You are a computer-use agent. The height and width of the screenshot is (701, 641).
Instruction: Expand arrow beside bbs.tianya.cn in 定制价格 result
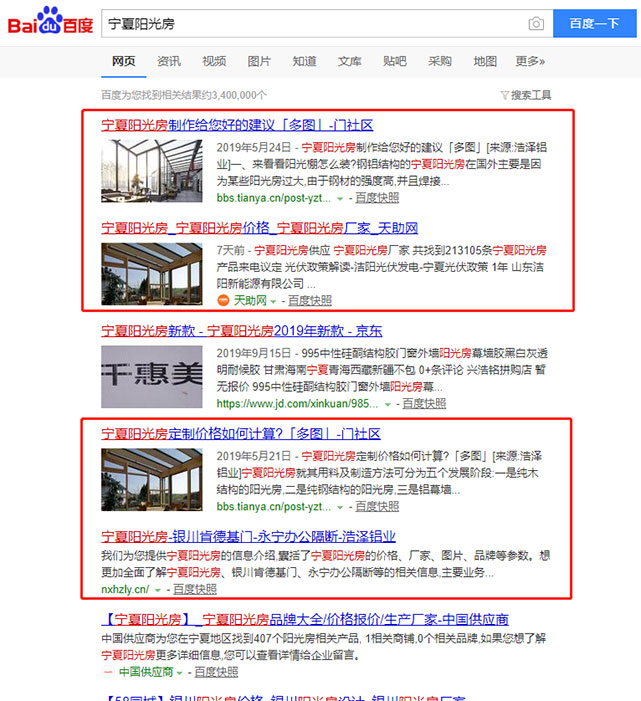(x=340, y=507)
